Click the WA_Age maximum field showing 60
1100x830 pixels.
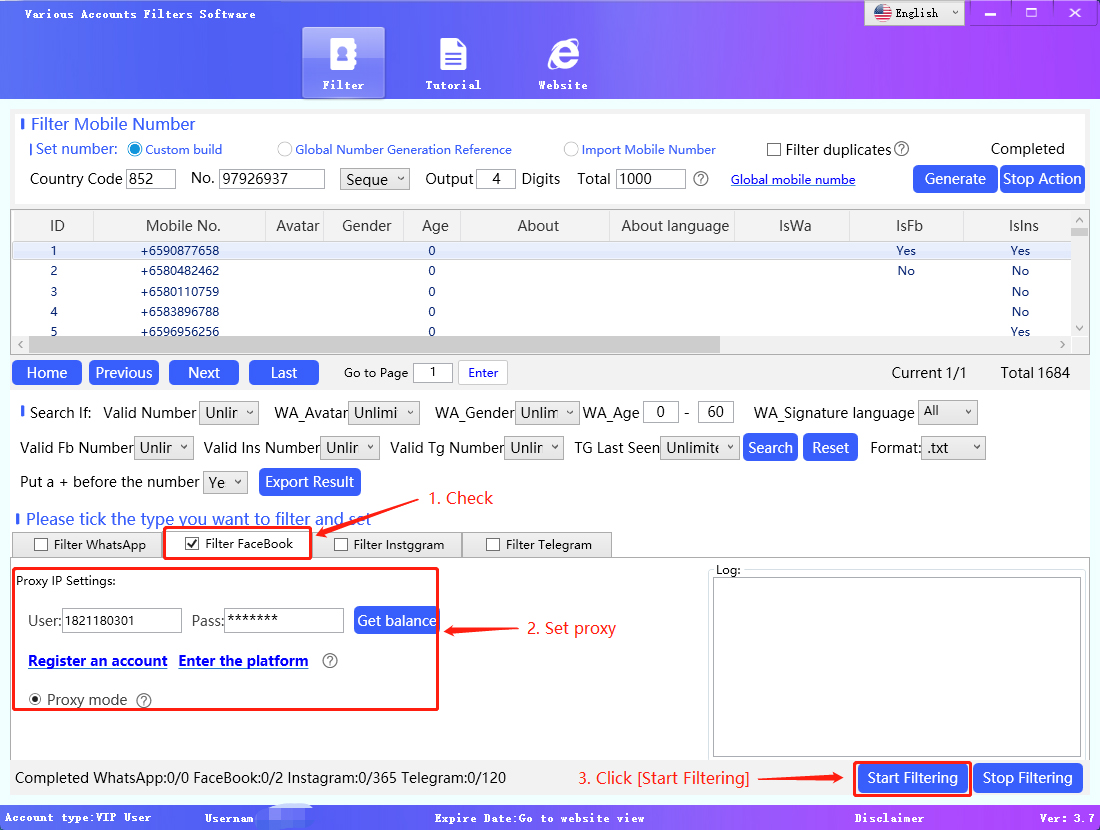click(x=716, y=413)
